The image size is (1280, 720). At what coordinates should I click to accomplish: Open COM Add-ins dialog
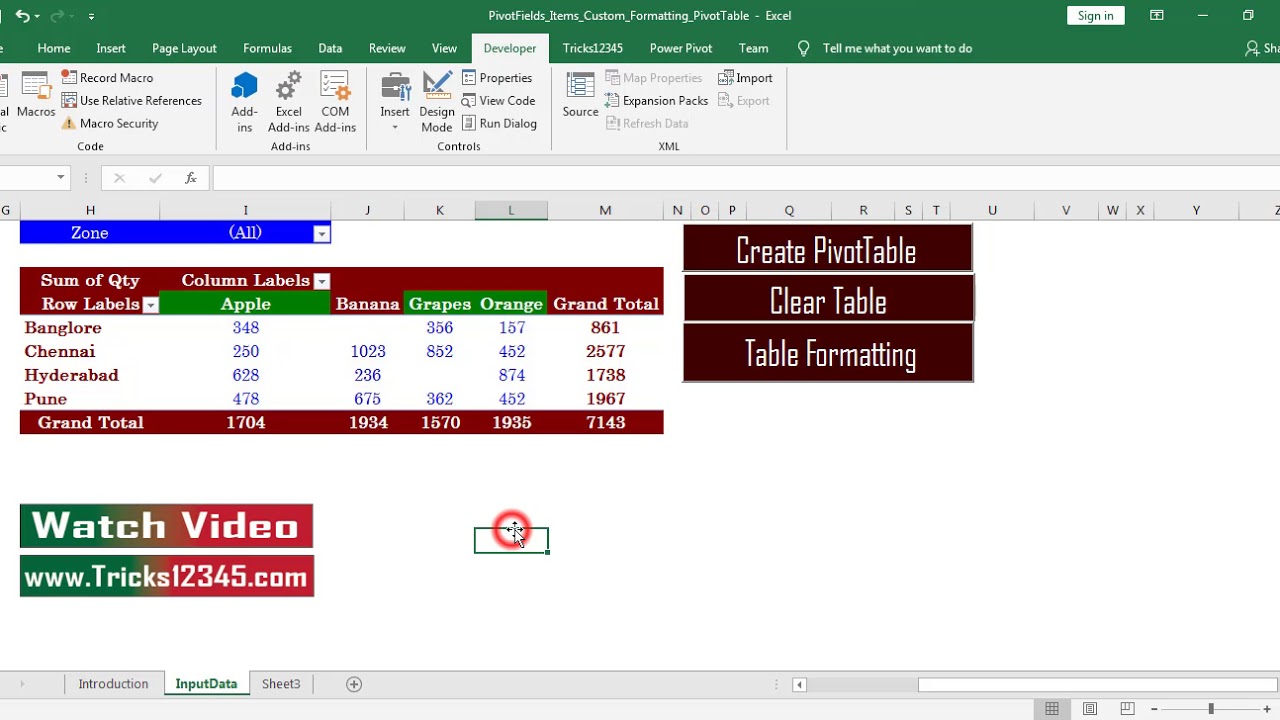tap(335, 102)
